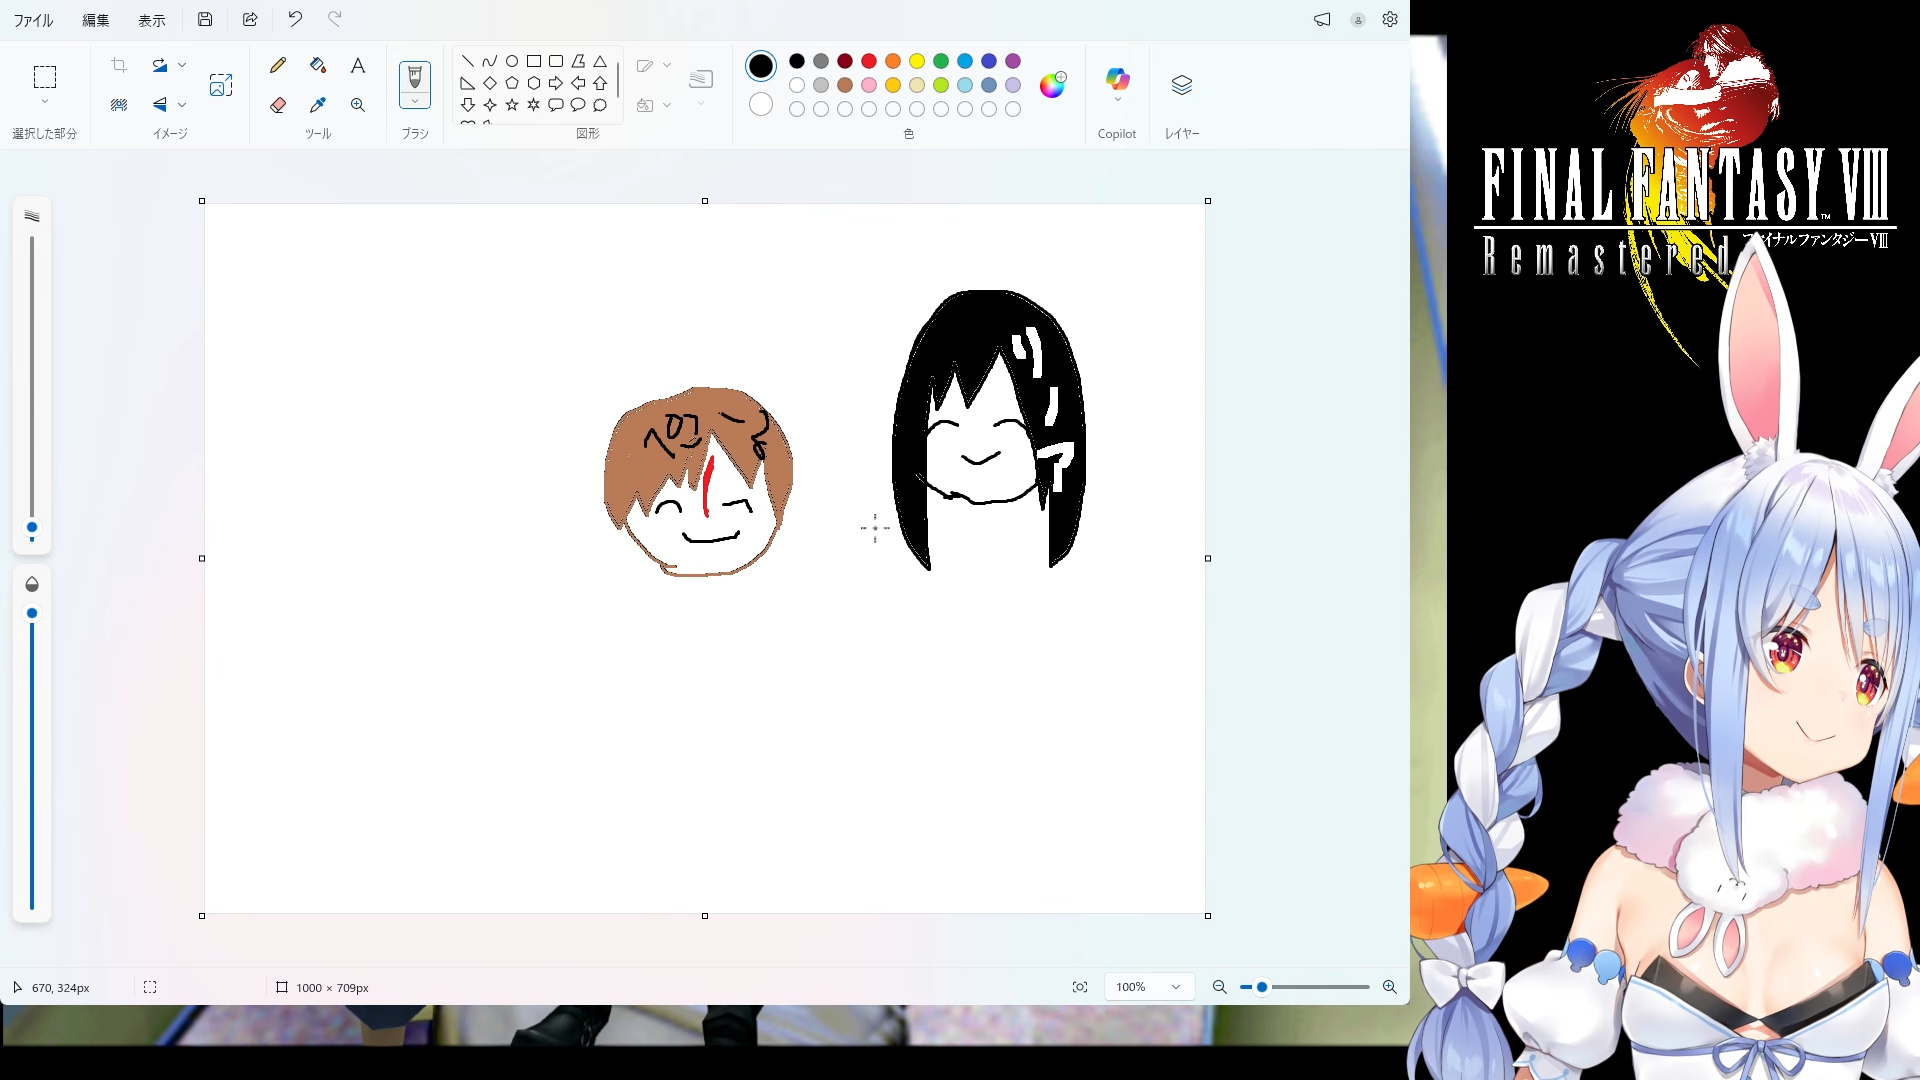
Task: Open the zoom percentage dropdown
Action: click(x=1176, y=987)
